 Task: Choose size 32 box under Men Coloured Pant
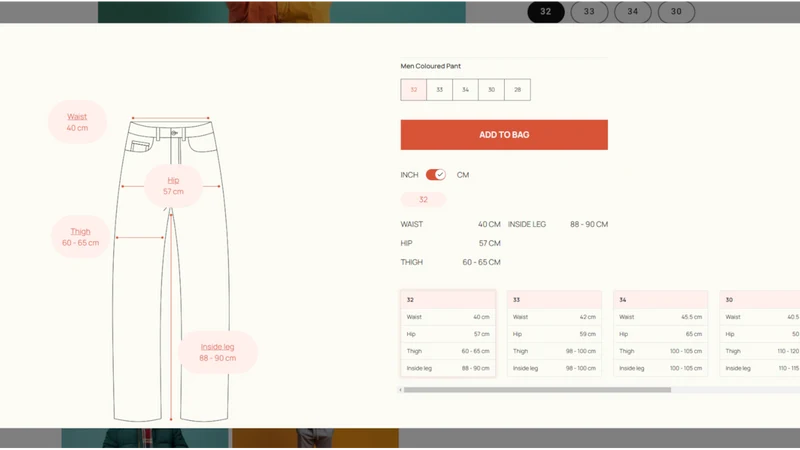(414, 90)
